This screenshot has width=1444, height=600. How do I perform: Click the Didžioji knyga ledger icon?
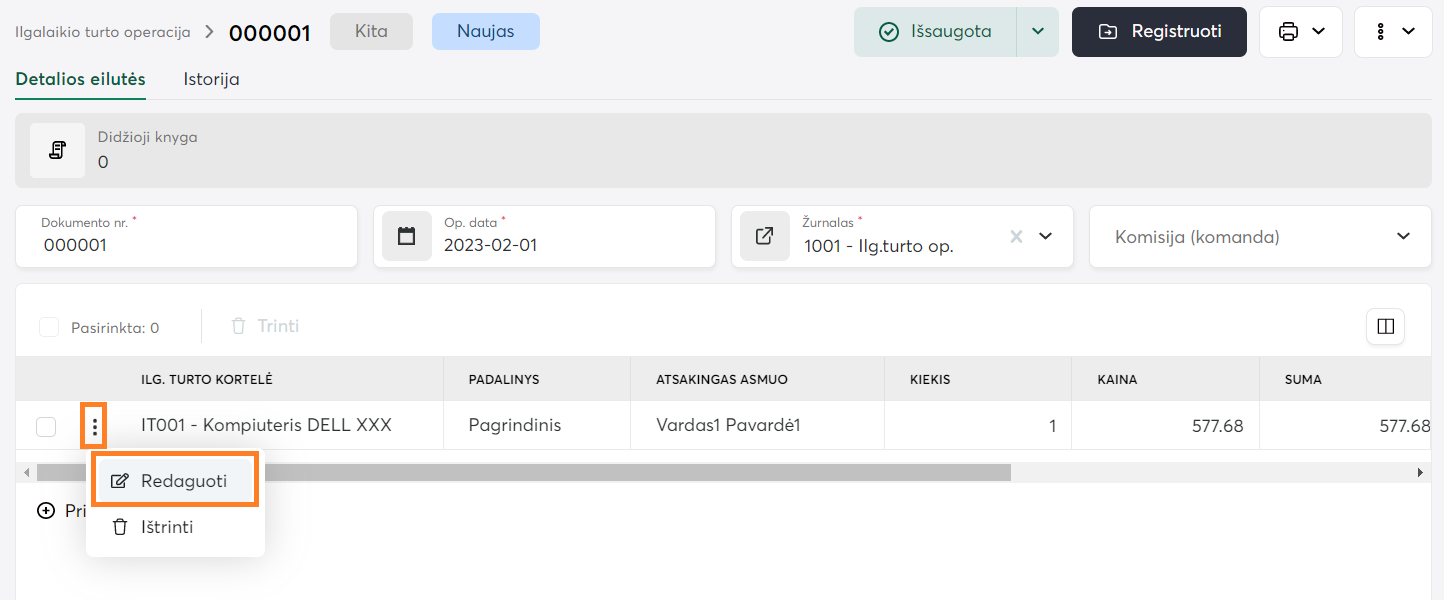(57, 151)
